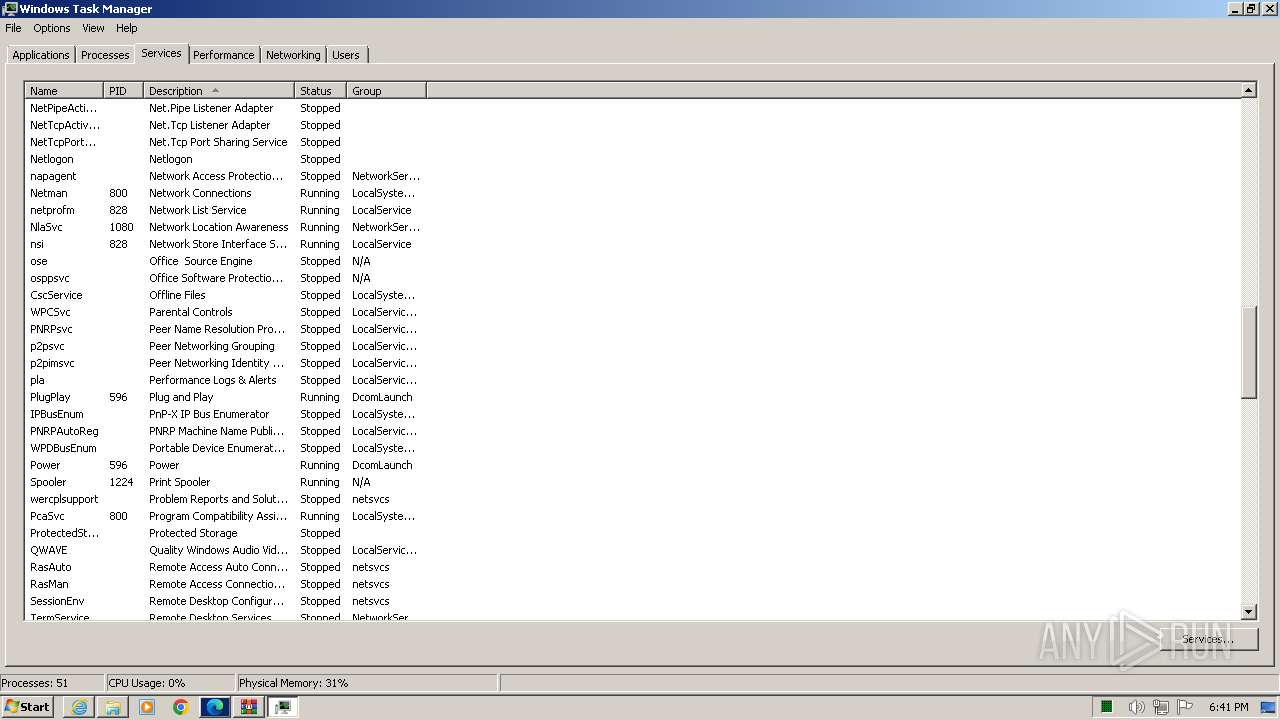Switch to the Networking tab
1280x720 pixels.
pos(293,55)
